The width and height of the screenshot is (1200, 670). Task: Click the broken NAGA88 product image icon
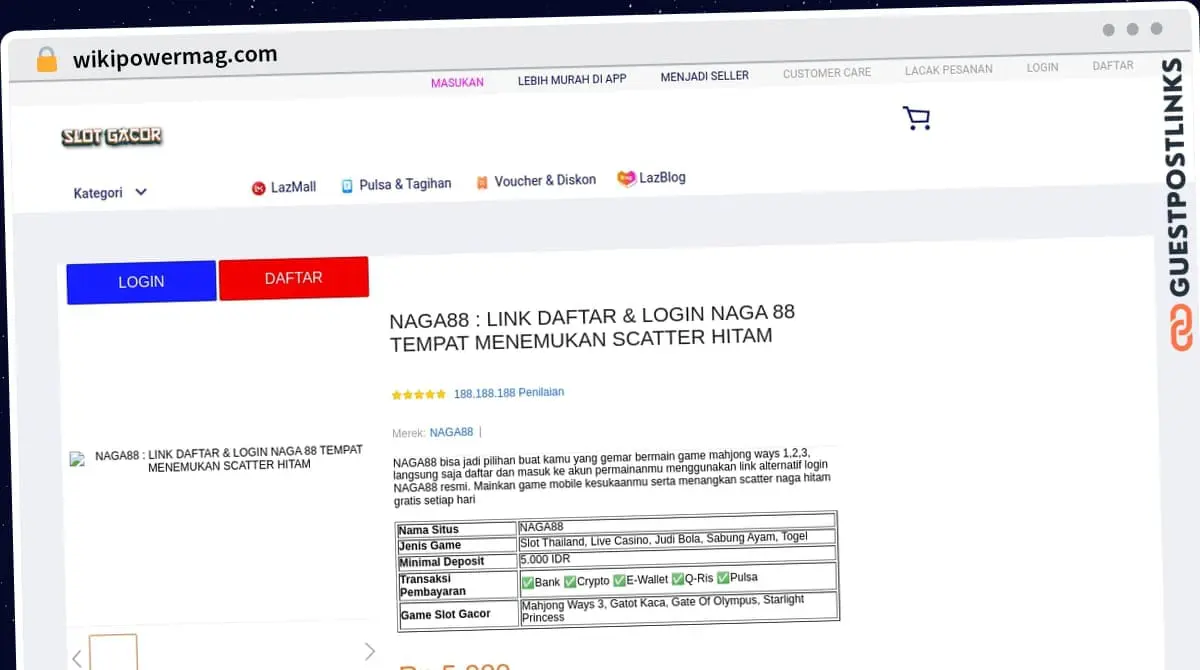pos(77,459)
